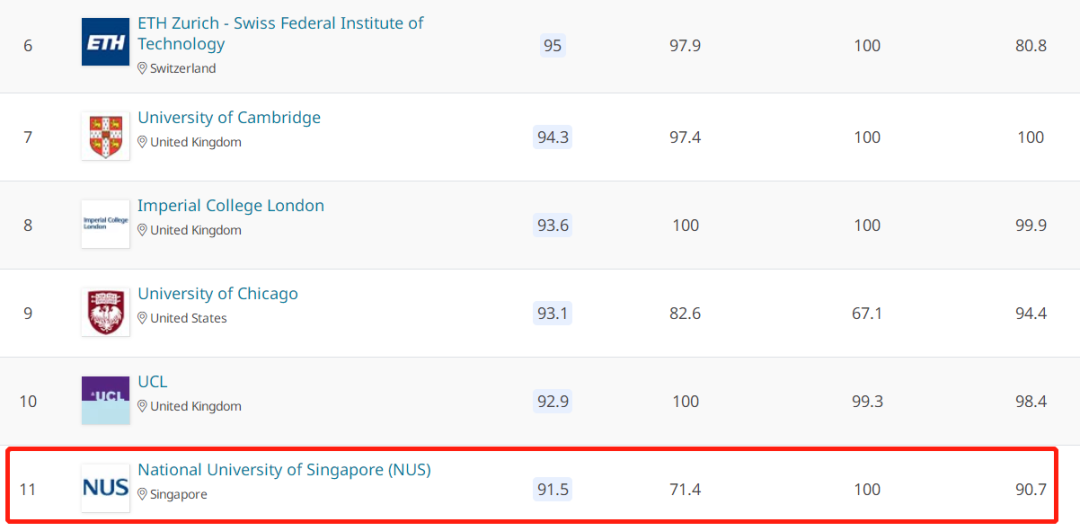Select overall score 91.5 for NUS
Image resolution: width=1080 pixels, height=531 pixels.
pyautogui.click(x=552, y=490)
